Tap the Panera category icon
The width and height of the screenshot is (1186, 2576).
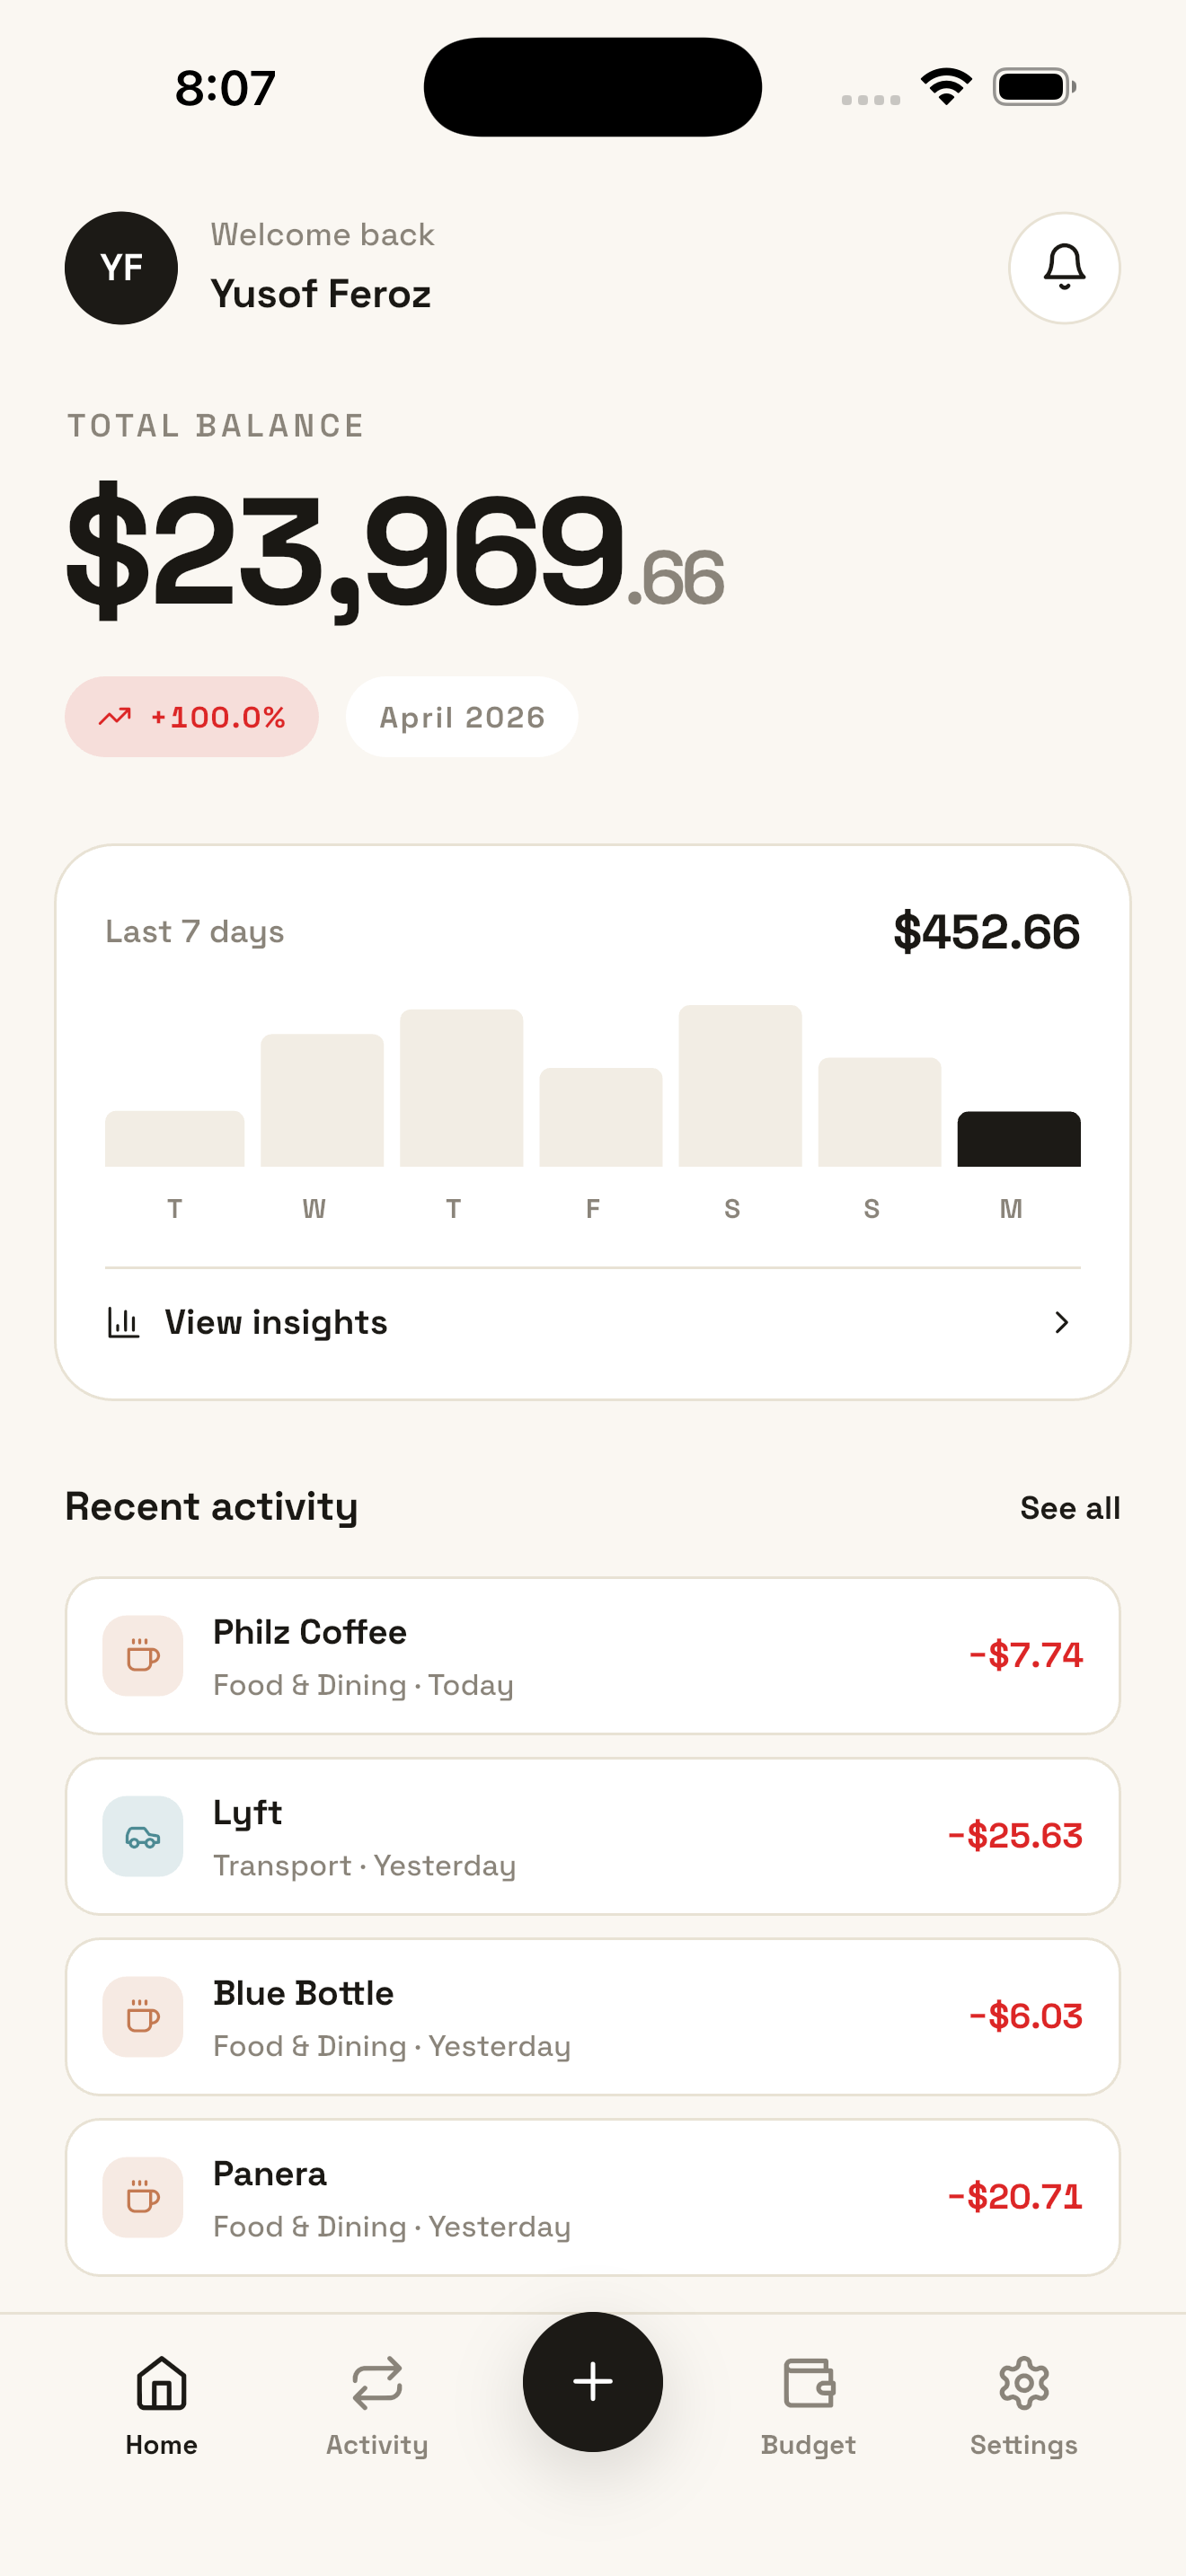pos(143,2197)
